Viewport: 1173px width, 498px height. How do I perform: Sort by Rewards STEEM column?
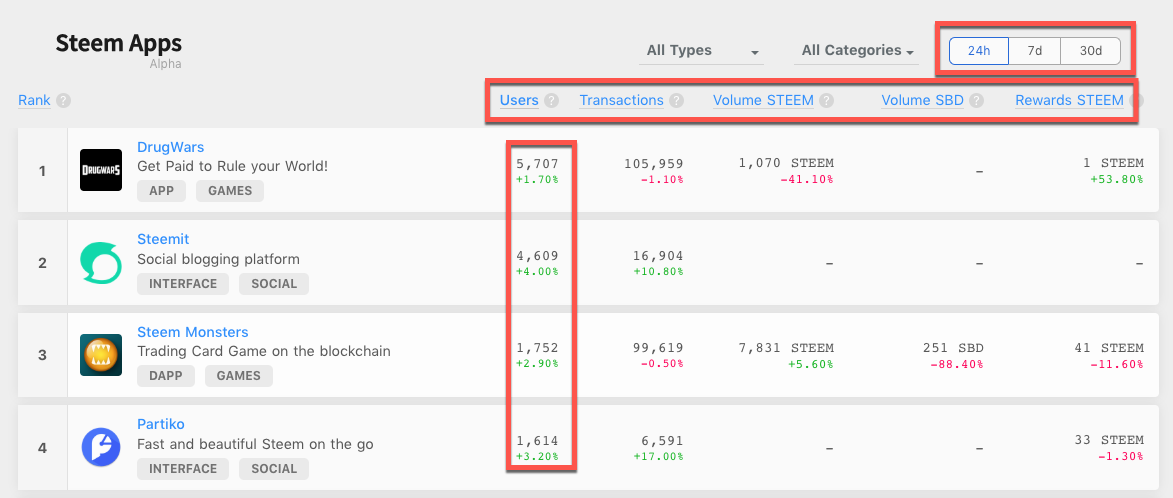[1069, 100]
